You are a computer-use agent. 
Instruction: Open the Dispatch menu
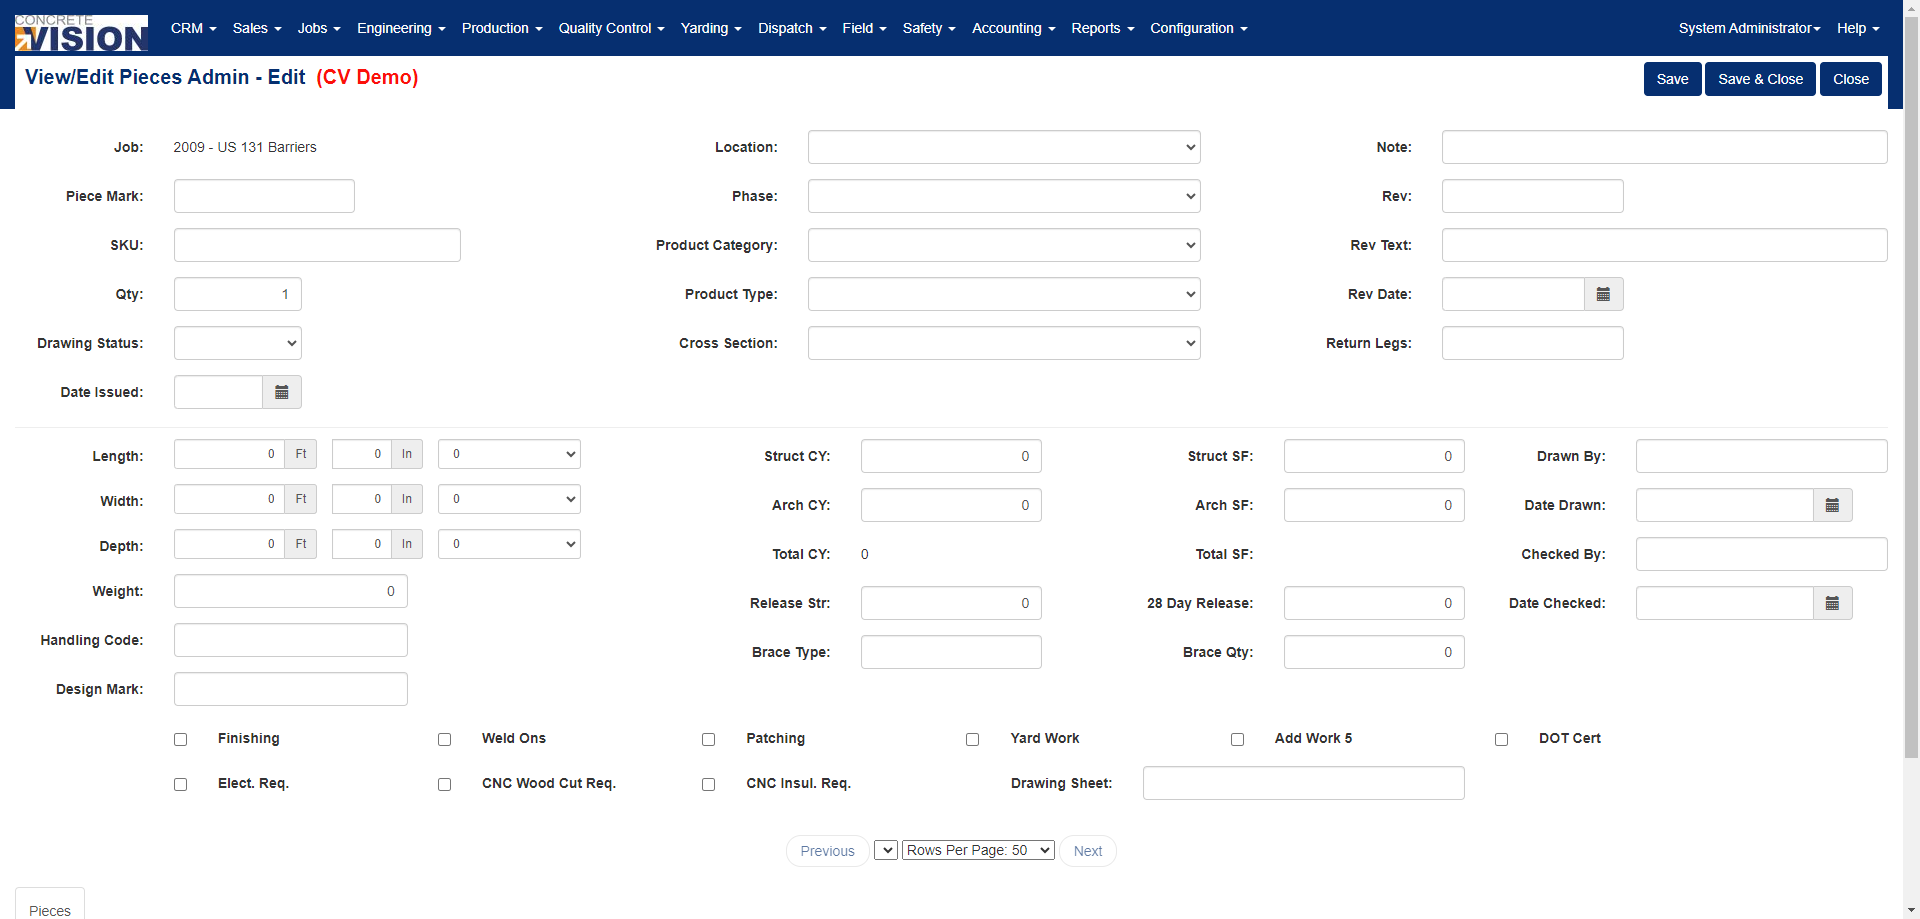[792, 28]
